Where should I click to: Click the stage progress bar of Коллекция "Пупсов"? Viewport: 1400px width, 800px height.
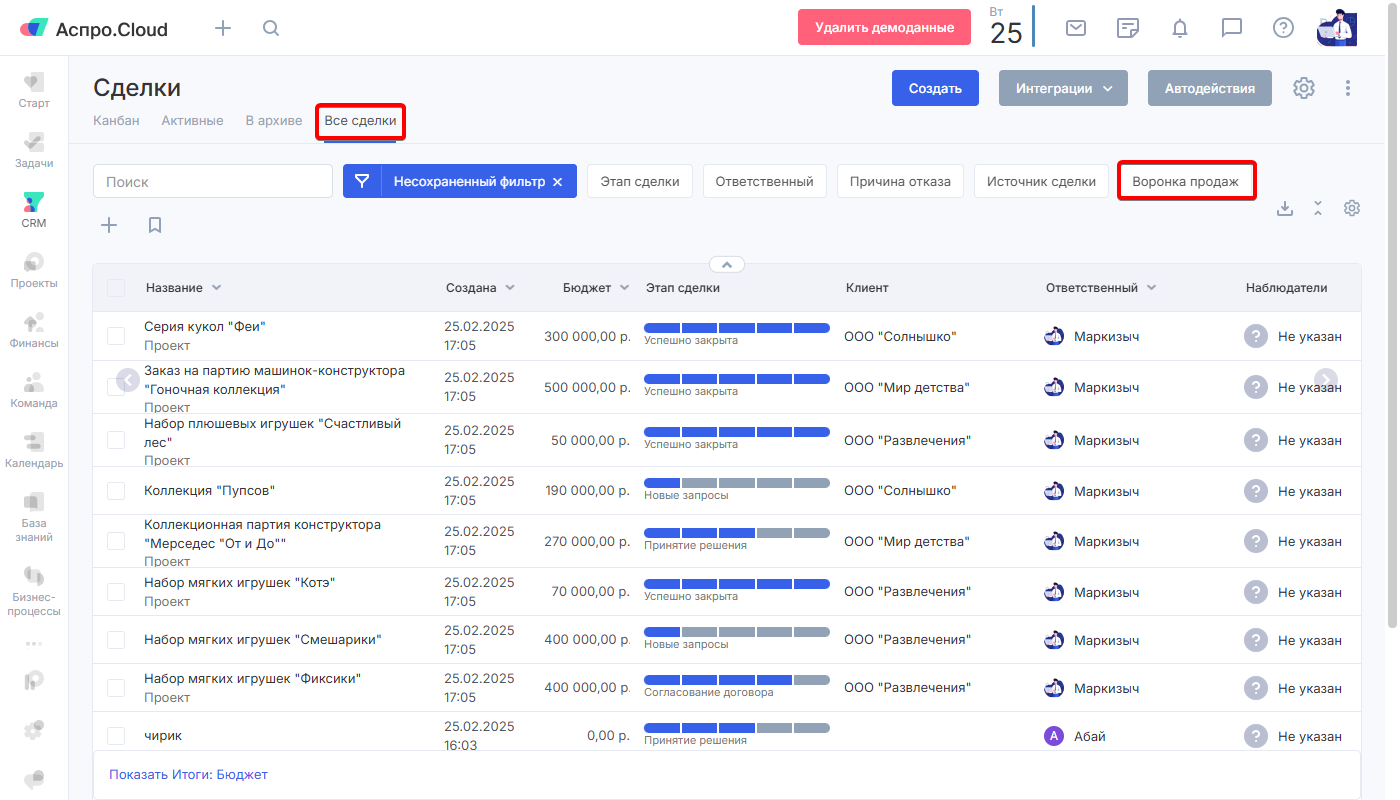(736, 483)
